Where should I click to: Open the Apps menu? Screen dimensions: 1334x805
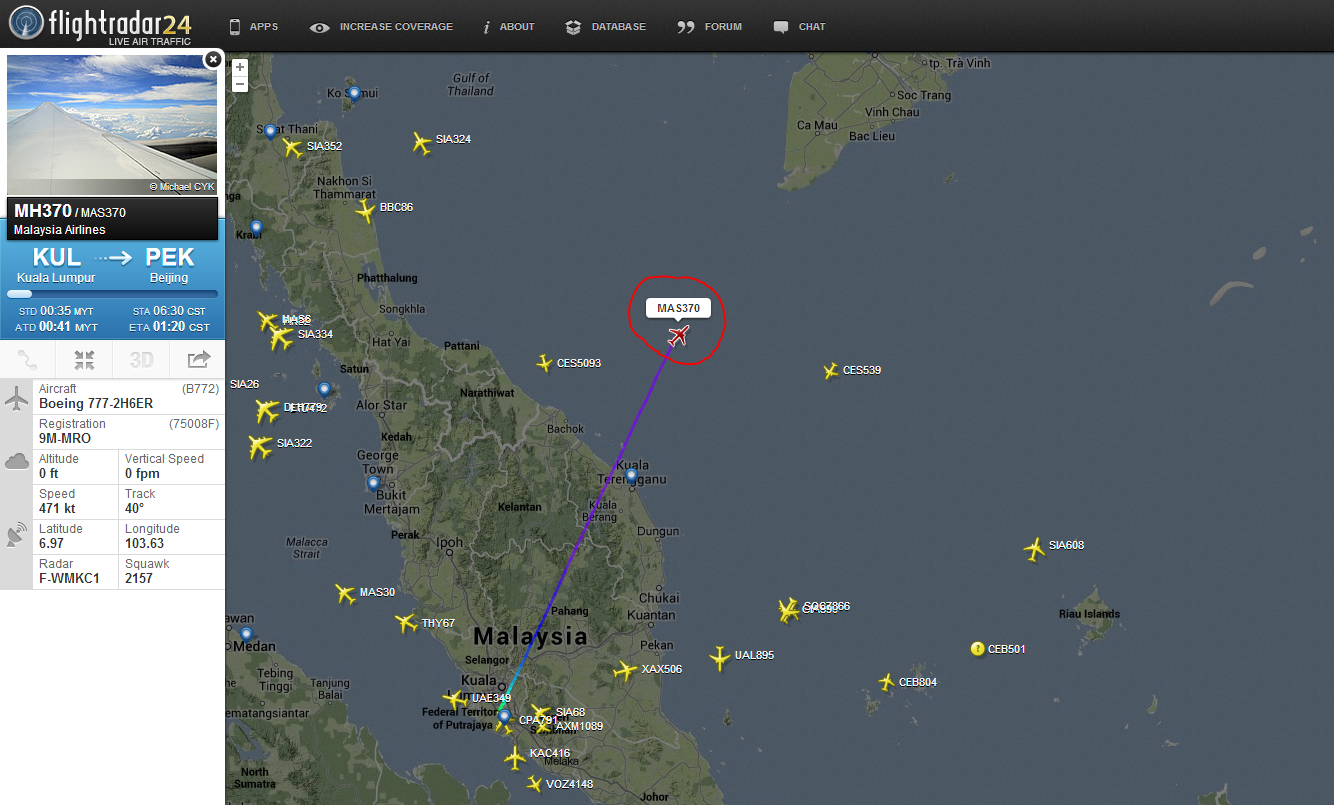tap(253, 27)
